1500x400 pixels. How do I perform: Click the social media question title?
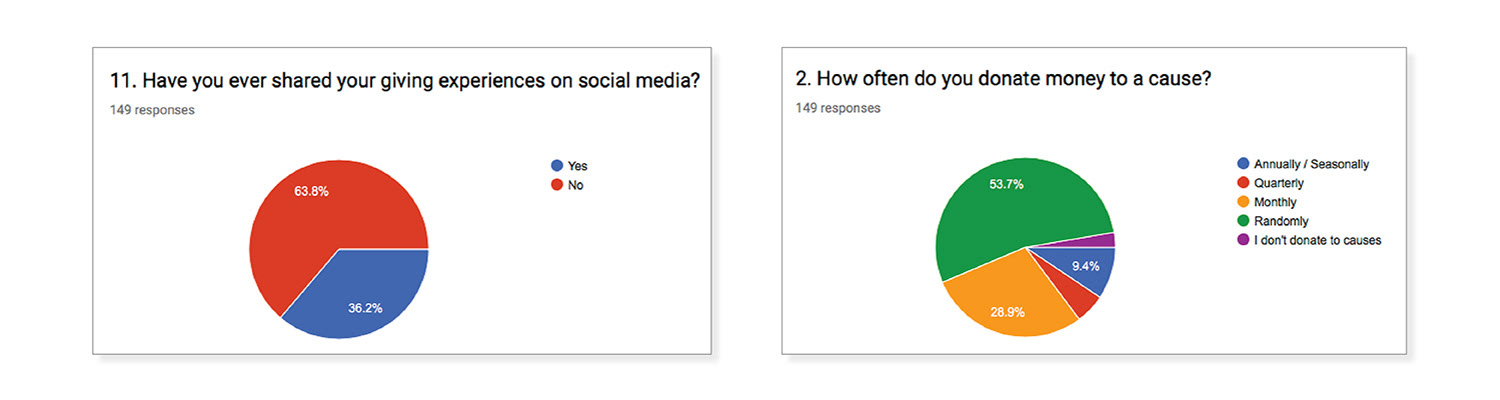[404, 82]
